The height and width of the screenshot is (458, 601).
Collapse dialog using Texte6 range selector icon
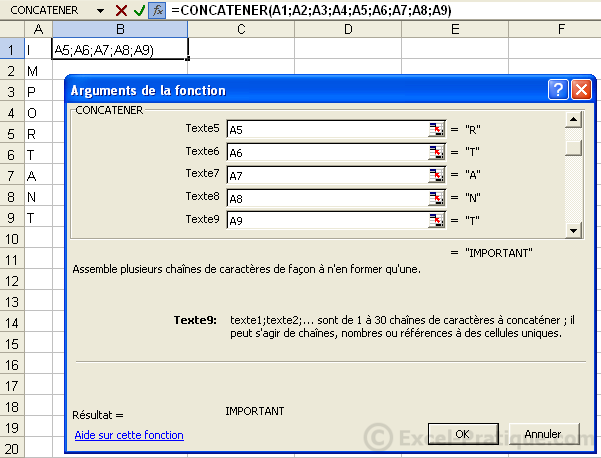437,153
